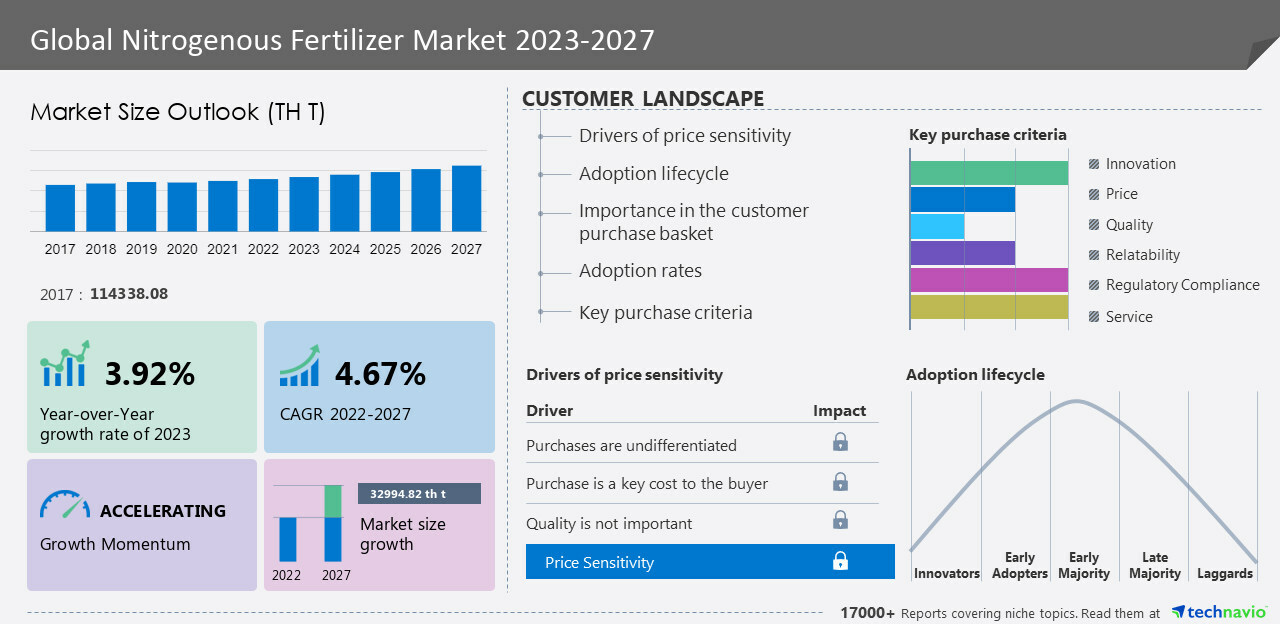
Task: Click the 32994.82 th t market size label
Action: (419, 494)
